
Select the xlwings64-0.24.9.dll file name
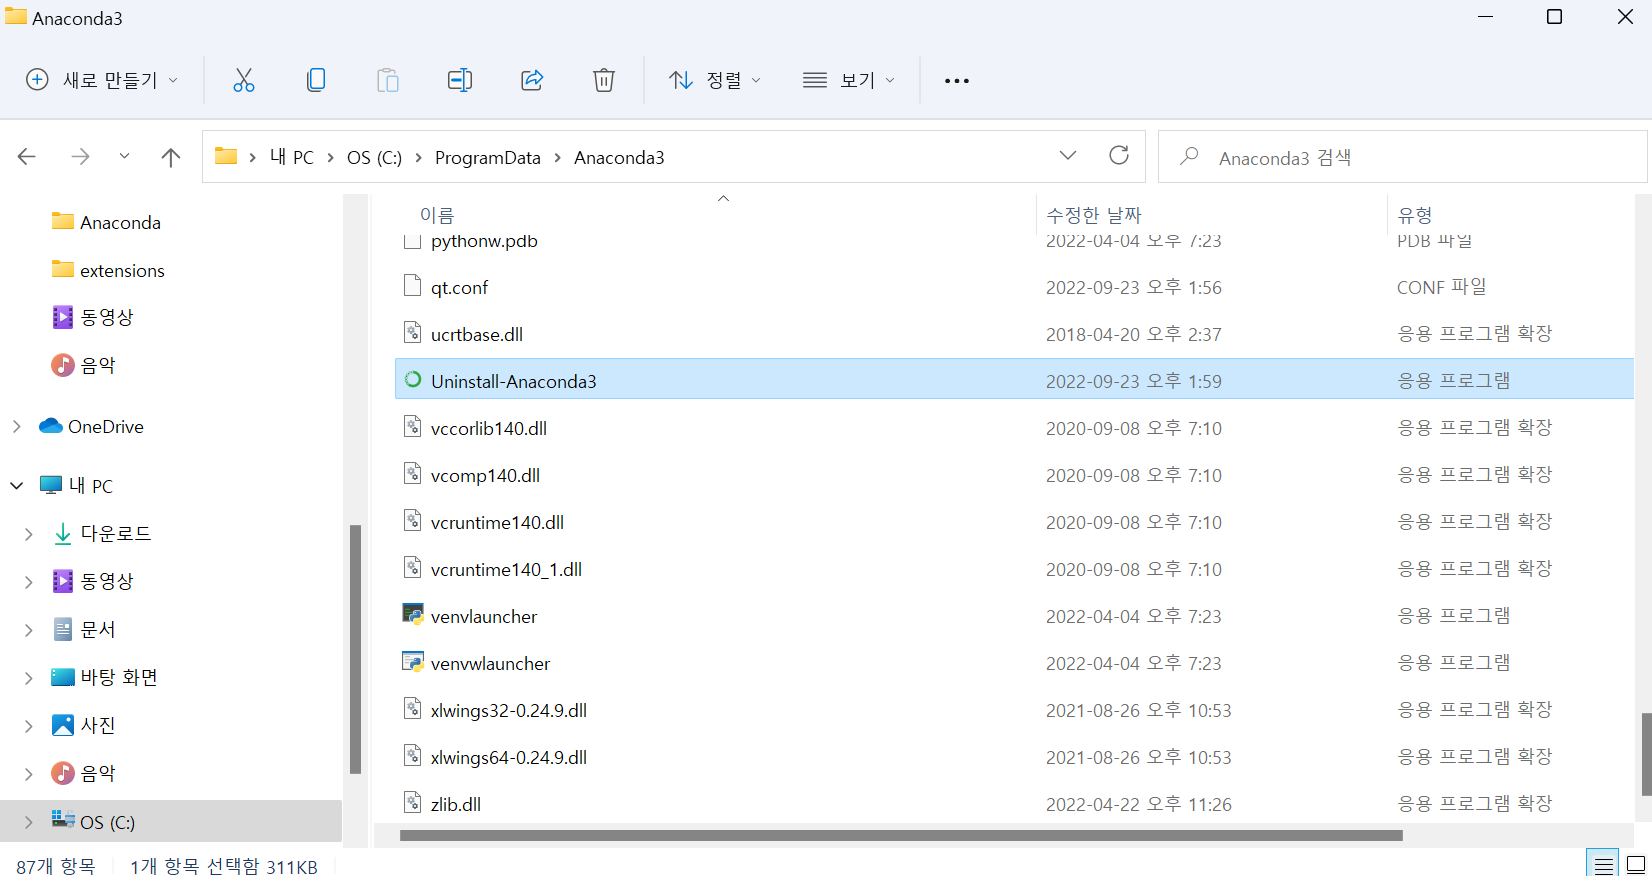point(508,757)
